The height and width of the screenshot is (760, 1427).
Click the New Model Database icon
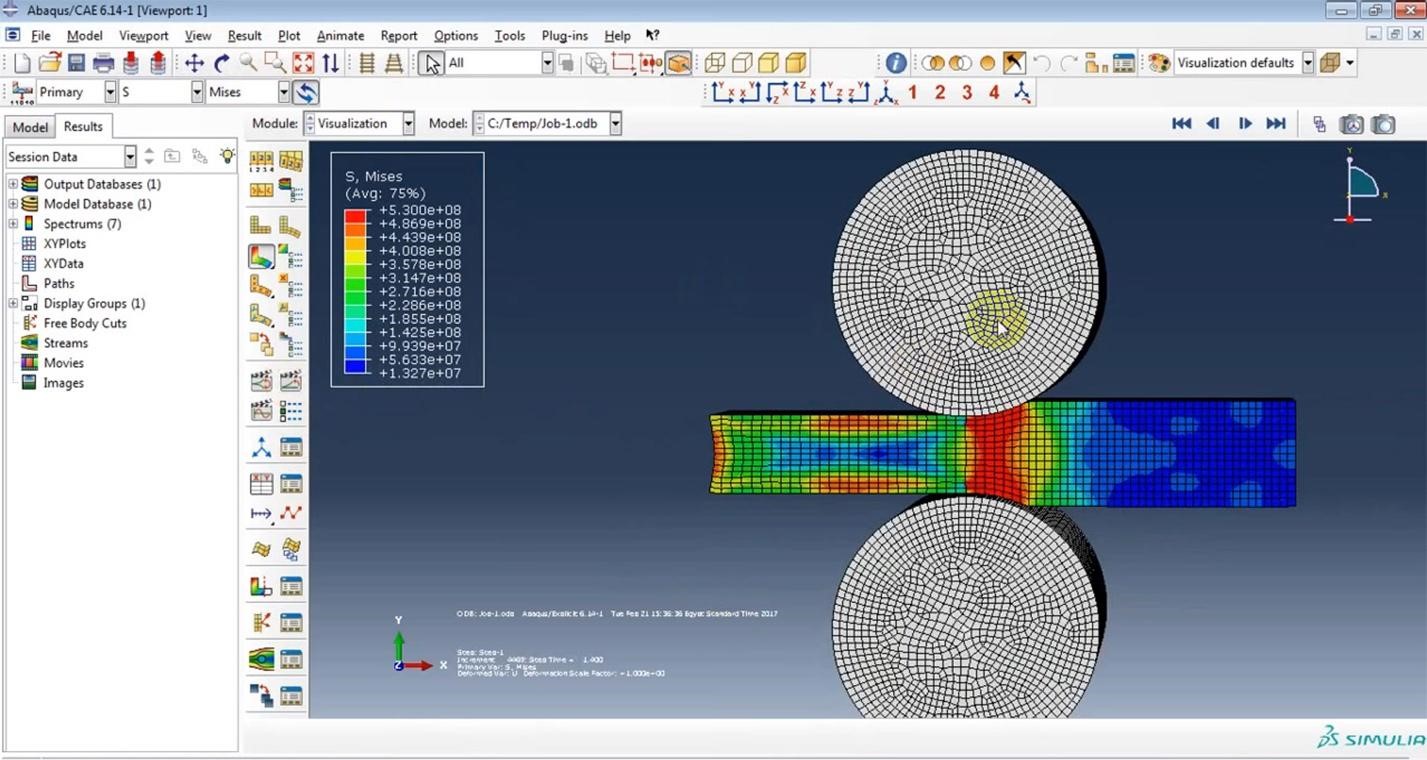pos(22,63)
